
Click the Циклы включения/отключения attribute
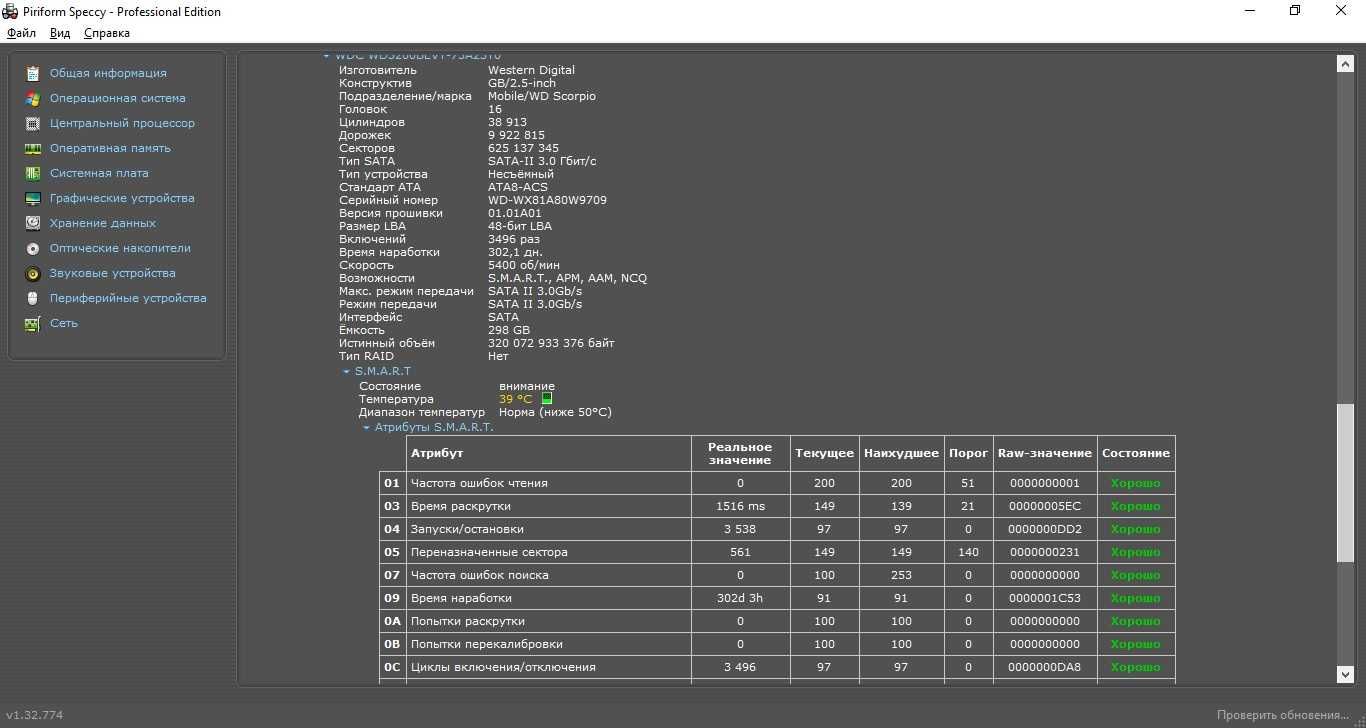(x=503, y=667)
